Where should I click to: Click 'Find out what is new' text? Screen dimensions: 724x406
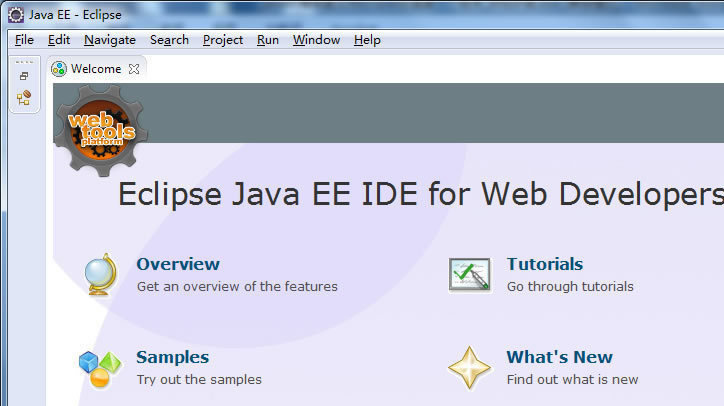573,380
